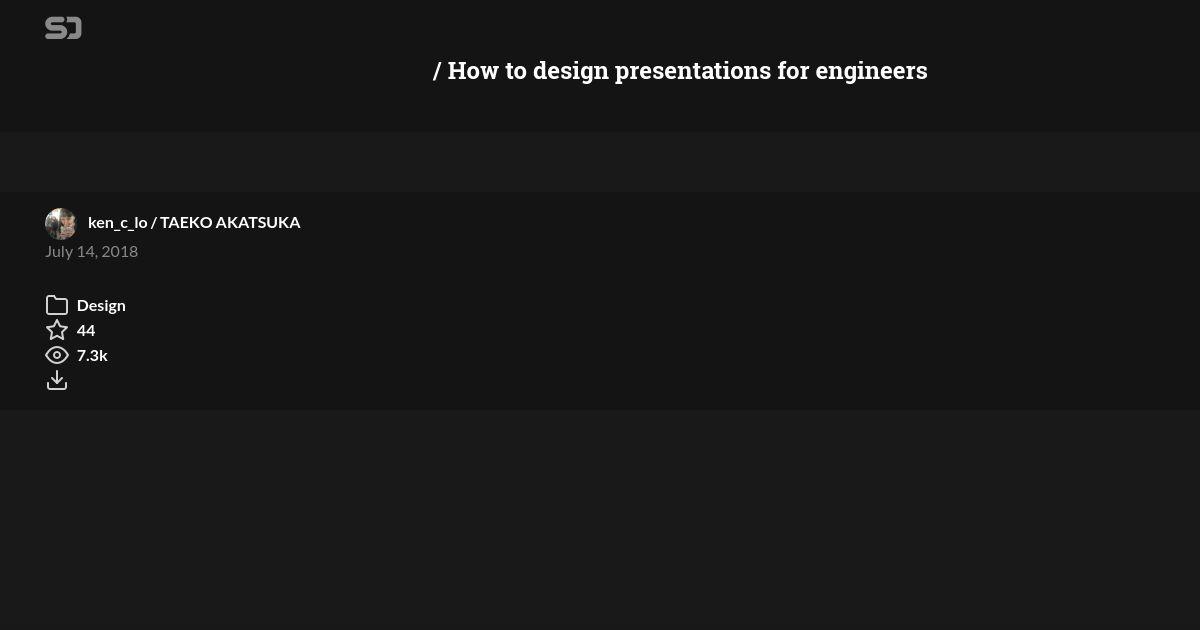Click the folder icon beside Design

pyautogui.click(x=57, y=305)
